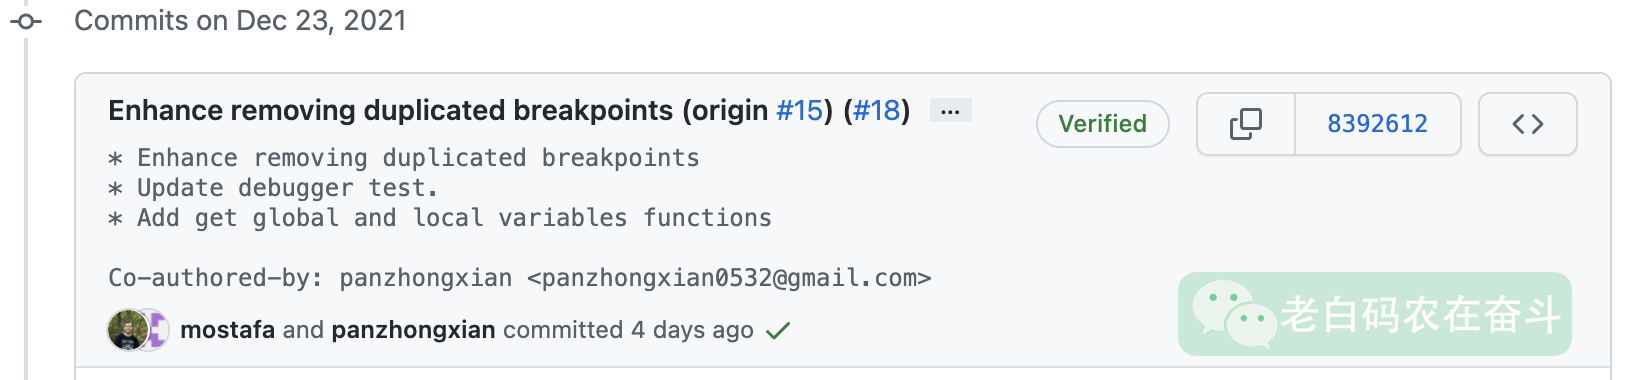This screenshot has width=1630, height=380.
Task: Open the green check status icon
Action: tap(778, 330)
